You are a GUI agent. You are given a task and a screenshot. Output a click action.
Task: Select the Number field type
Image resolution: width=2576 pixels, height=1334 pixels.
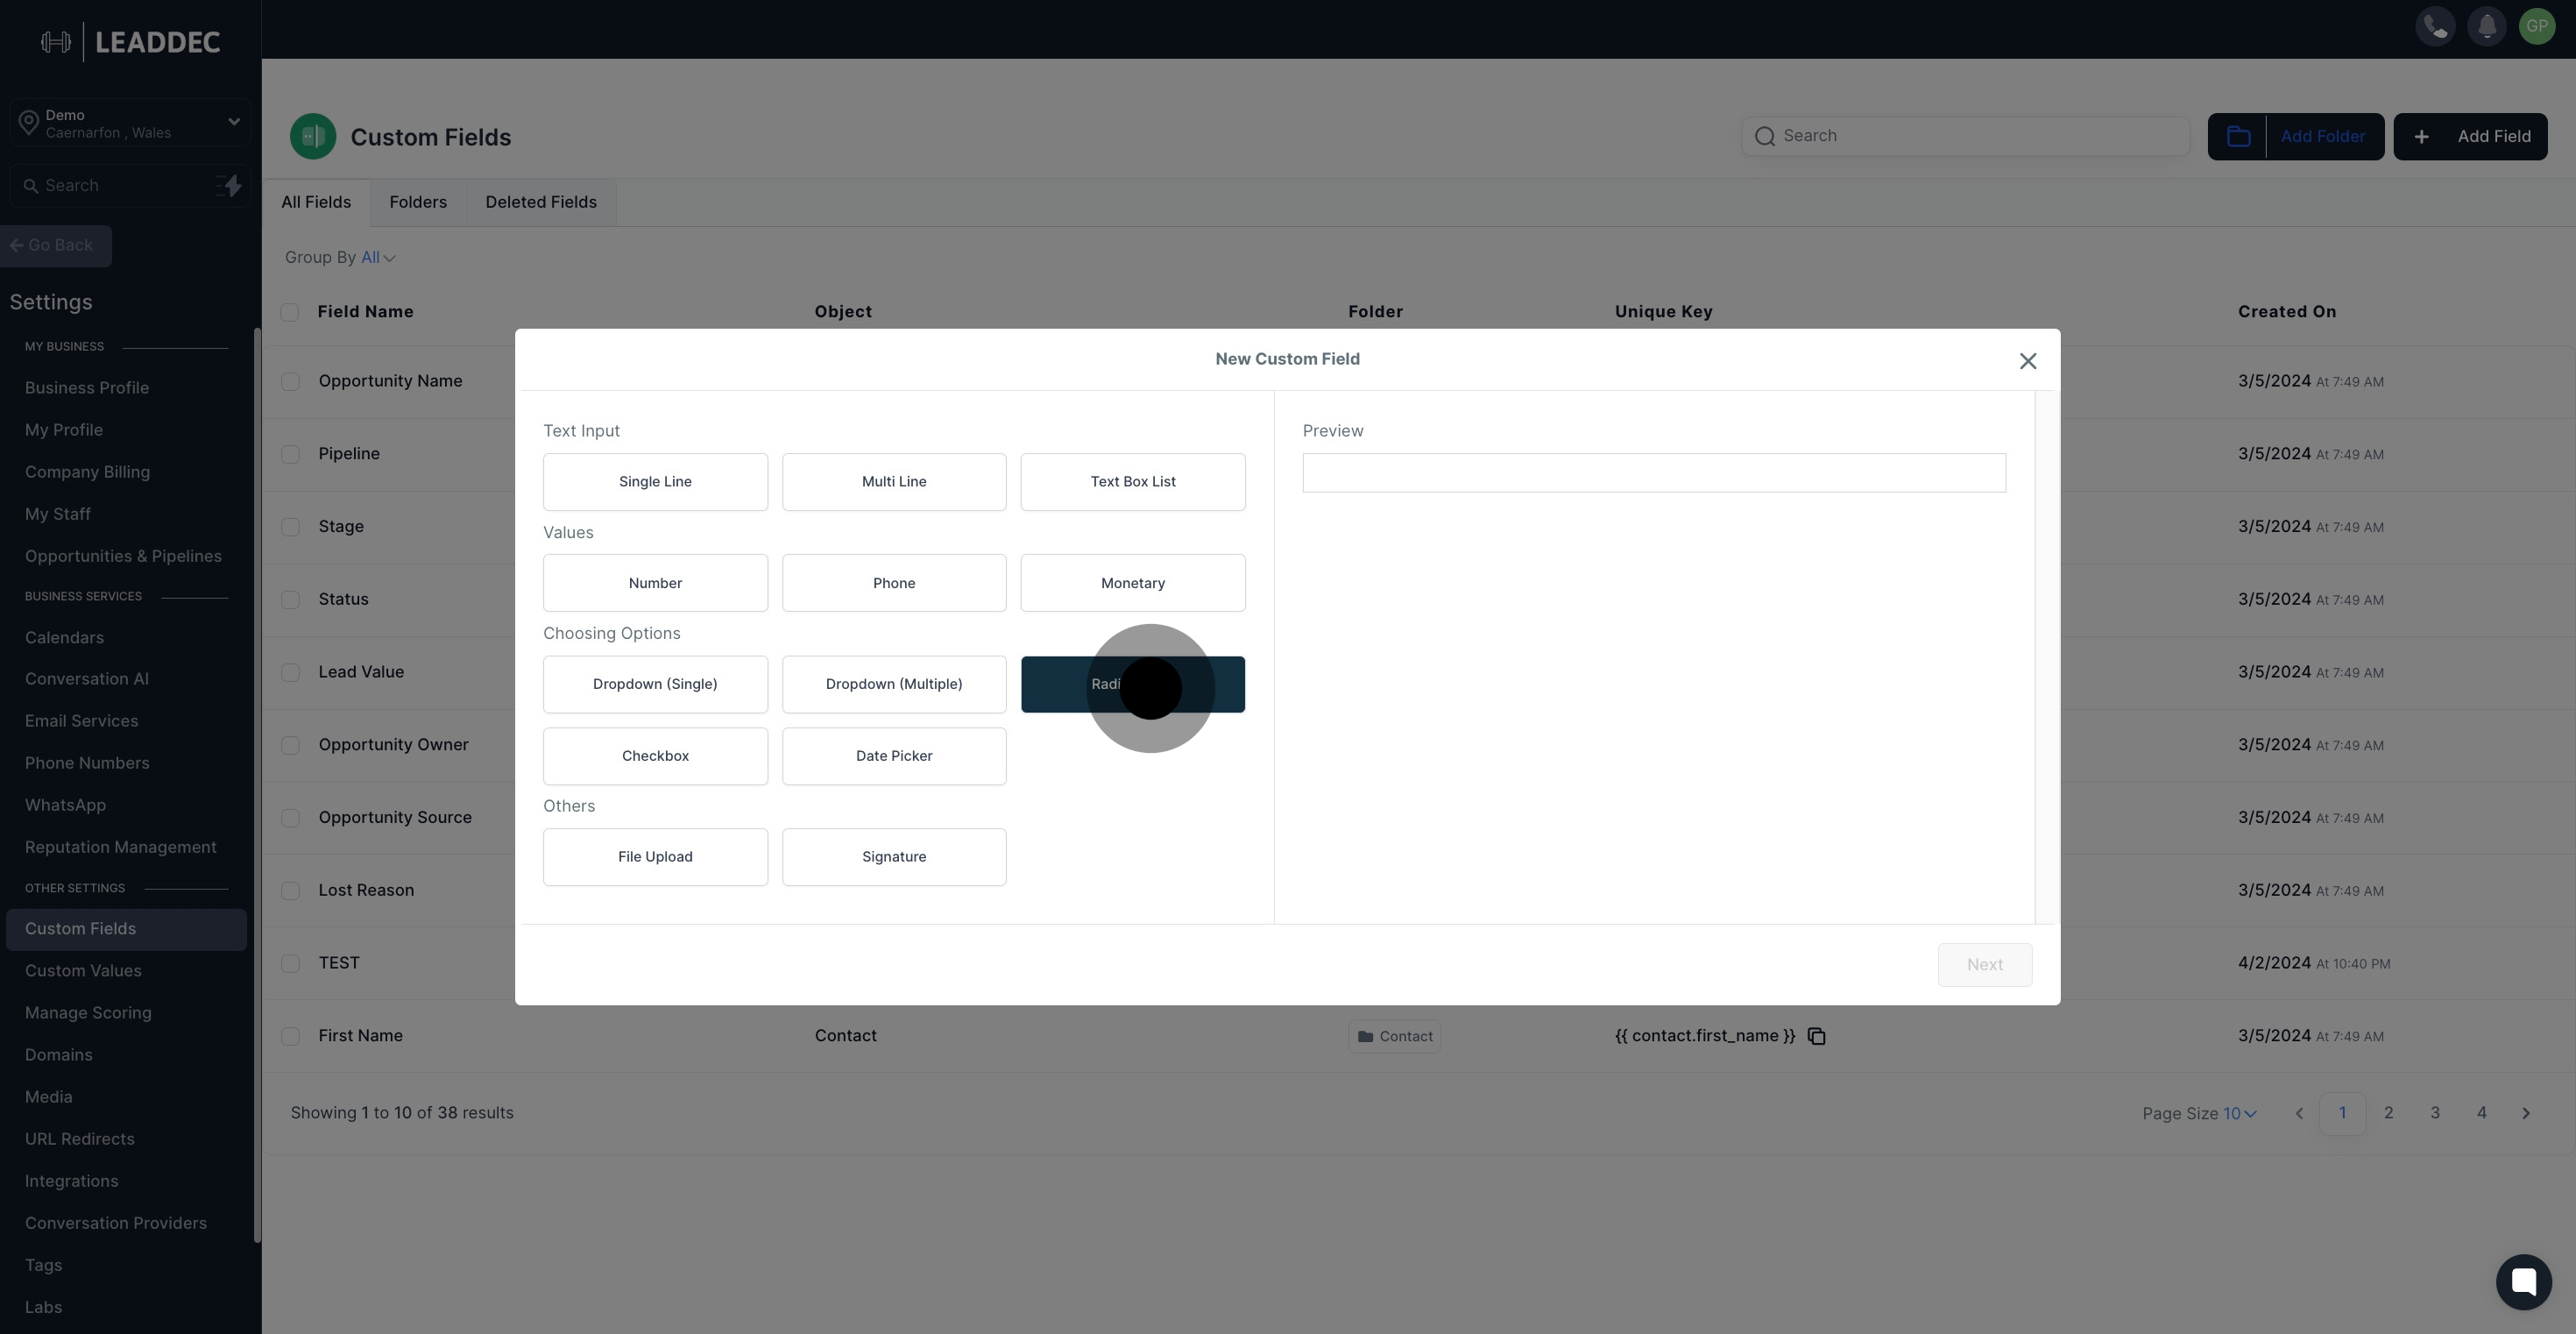tap(655, 583)
